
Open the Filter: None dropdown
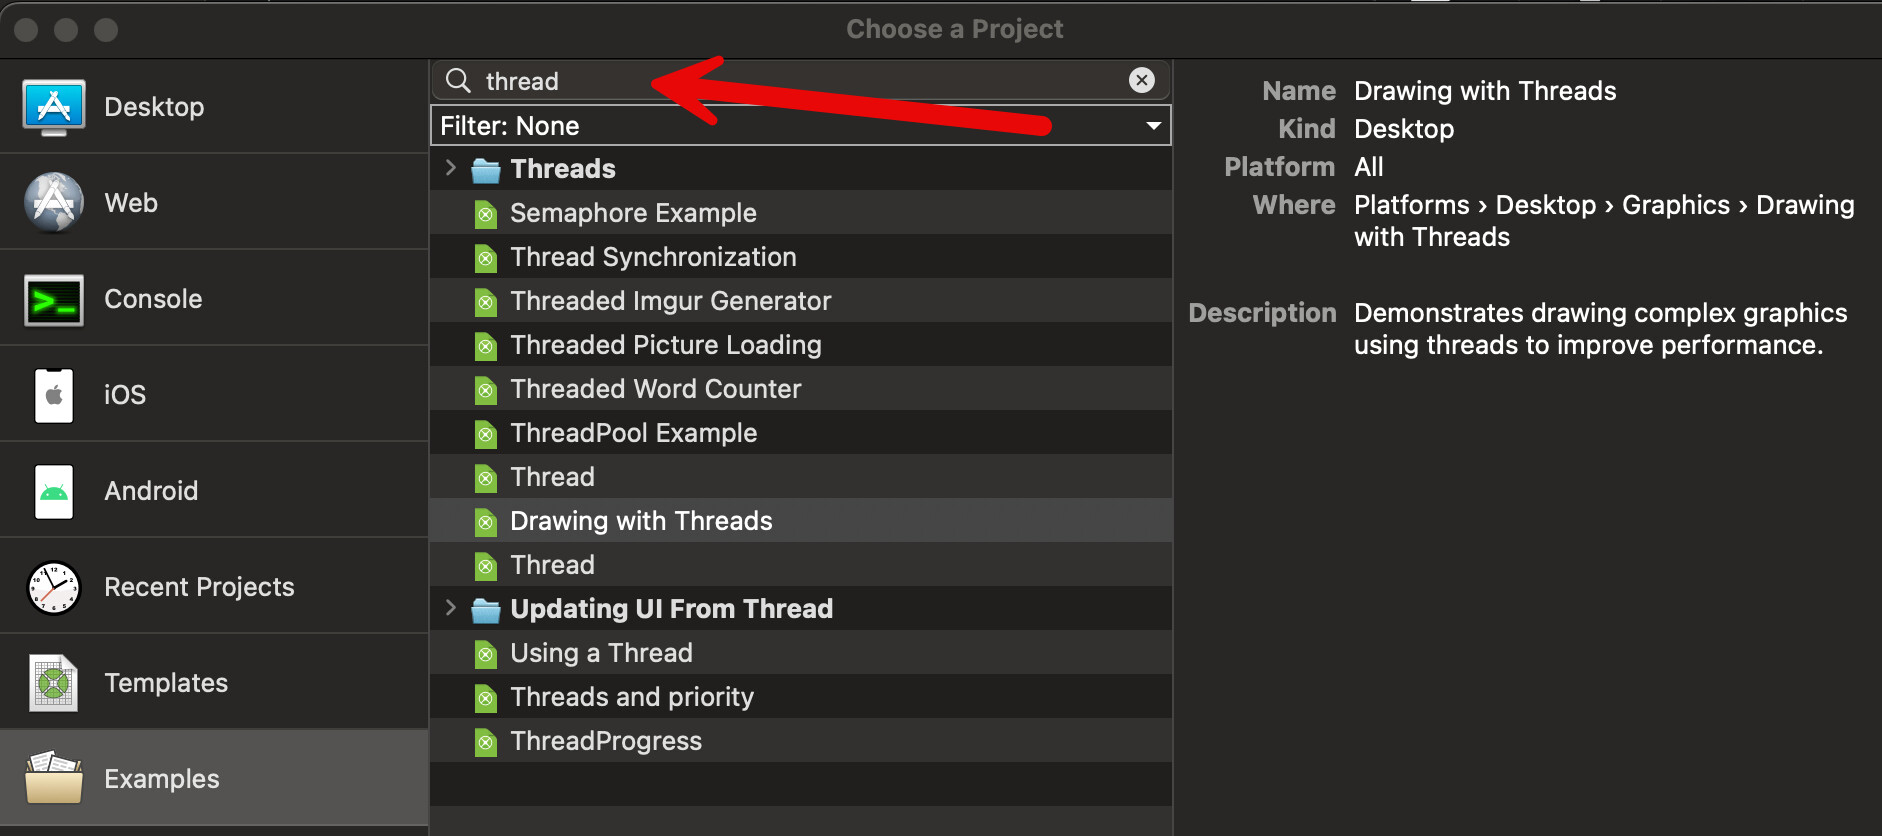pos(800,126)
